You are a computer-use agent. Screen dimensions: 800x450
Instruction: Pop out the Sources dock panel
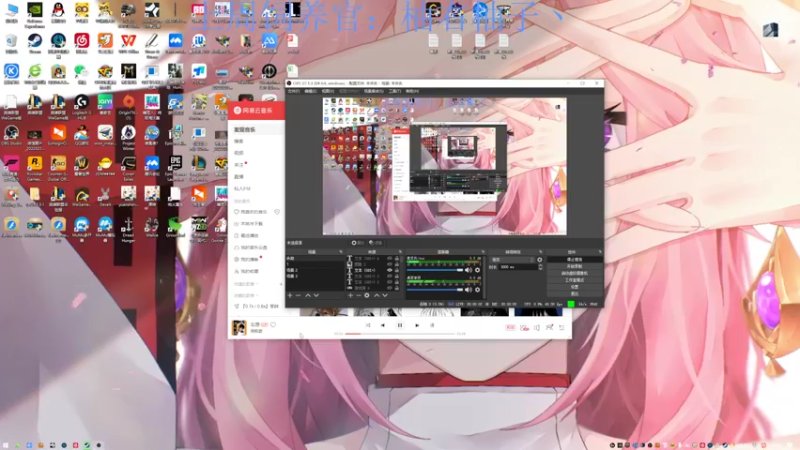(400, 252)
